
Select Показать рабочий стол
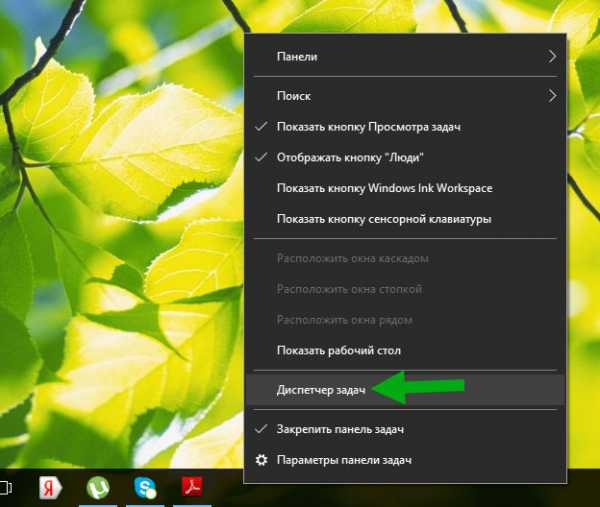[x=406, y=350]
